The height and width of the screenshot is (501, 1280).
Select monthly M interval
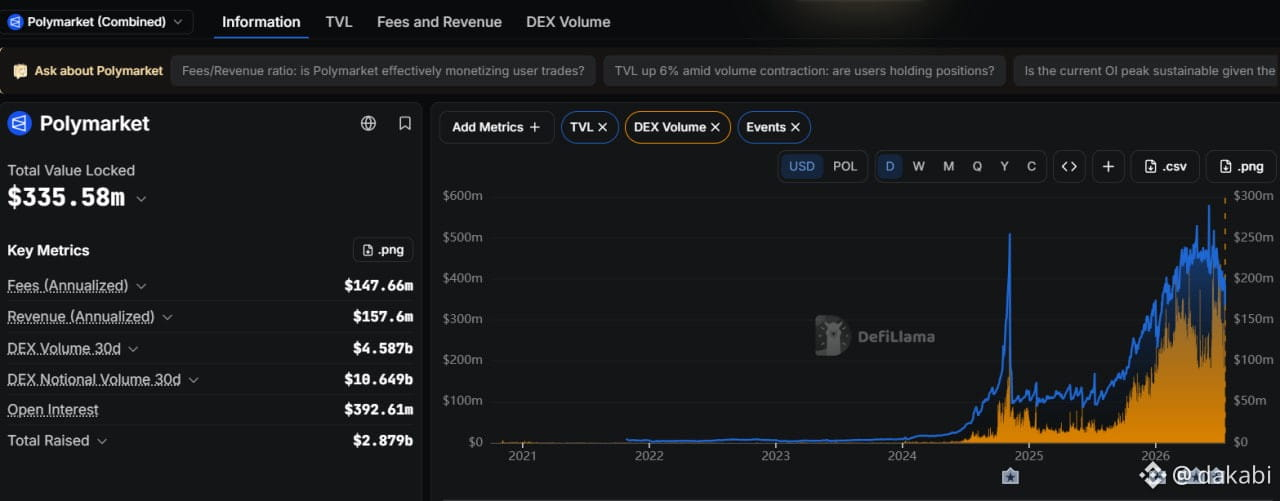coord(948,166)
